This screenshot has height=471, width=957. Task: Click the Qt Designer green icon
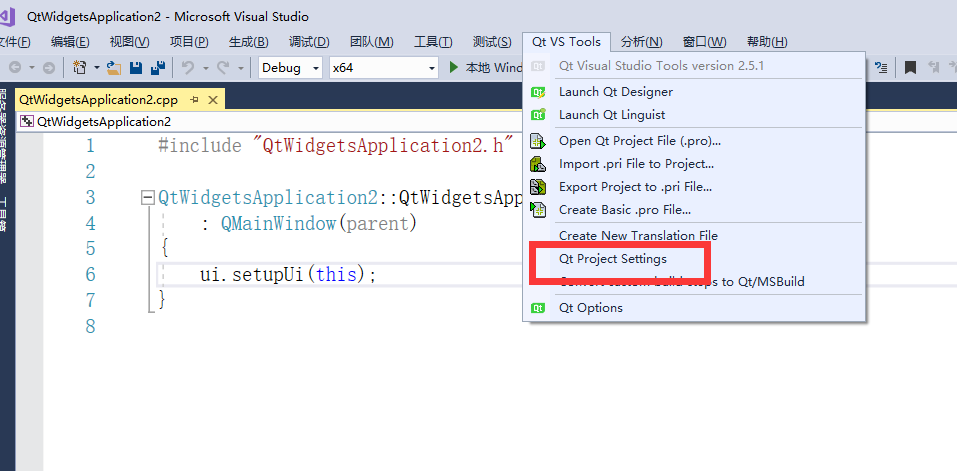(538, 92)
